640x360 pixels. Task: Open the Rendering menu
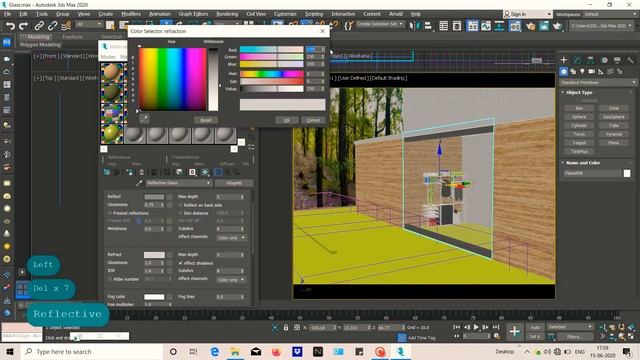[227, 14]
